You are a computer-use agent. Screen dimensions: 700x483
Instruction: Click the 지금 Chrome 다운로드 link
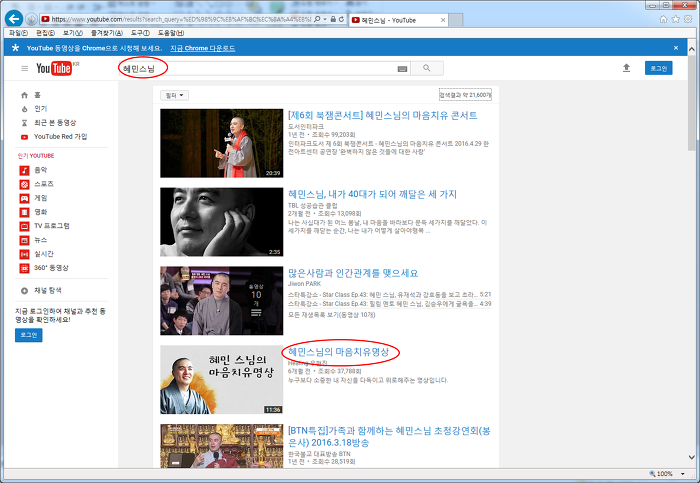point(202,48)
